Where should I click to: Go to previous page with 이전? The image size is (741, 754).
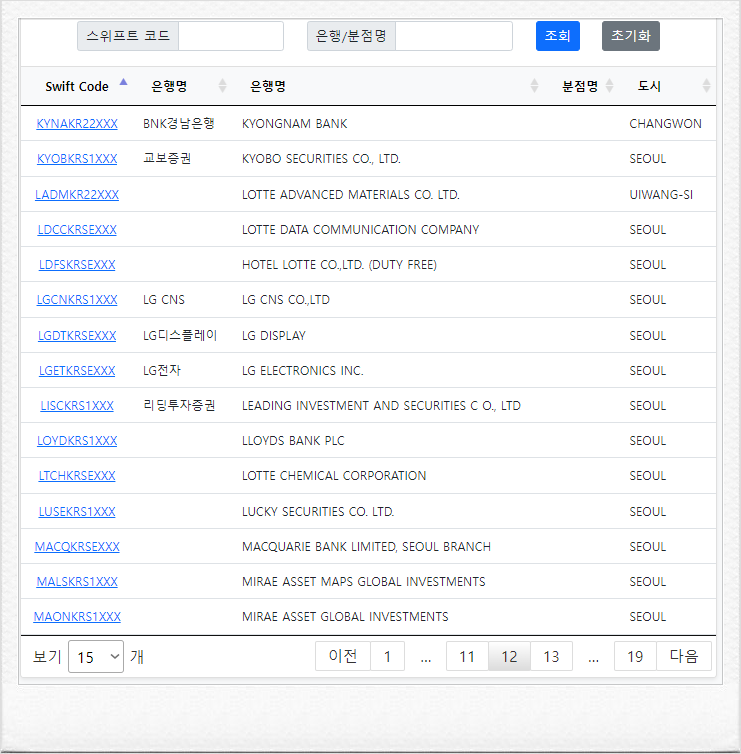343,656
